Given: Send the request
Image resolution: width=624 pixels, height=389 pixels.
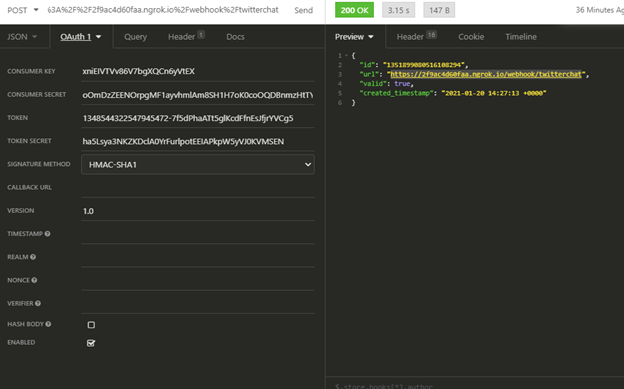Looking at the screenshot, I should pos(304,10).
